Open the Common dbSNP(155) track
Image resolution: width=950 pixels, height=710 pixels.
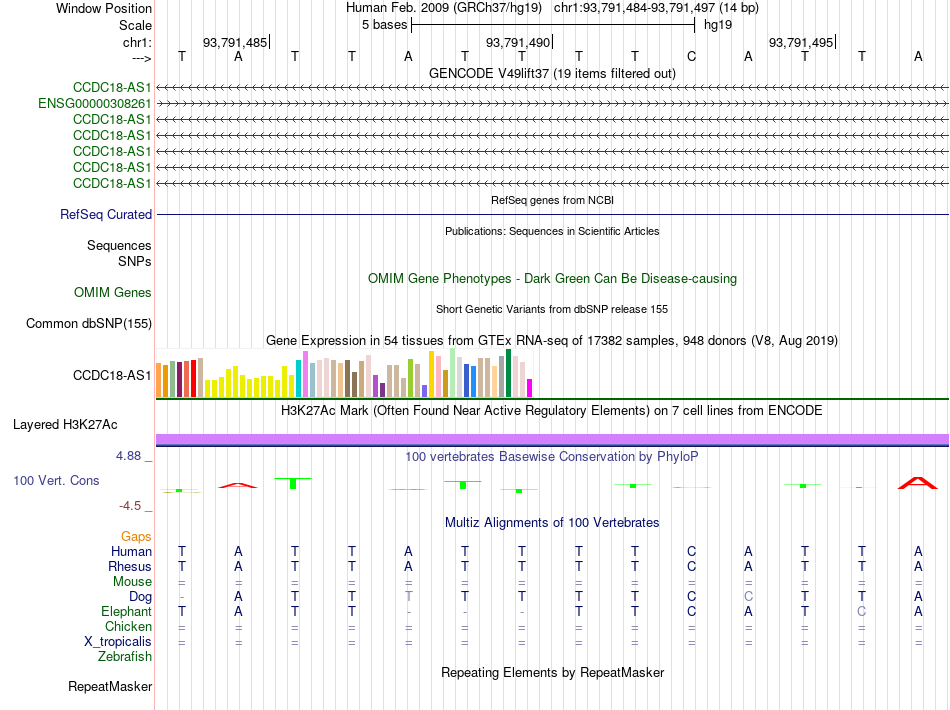(x=89, y=323)
